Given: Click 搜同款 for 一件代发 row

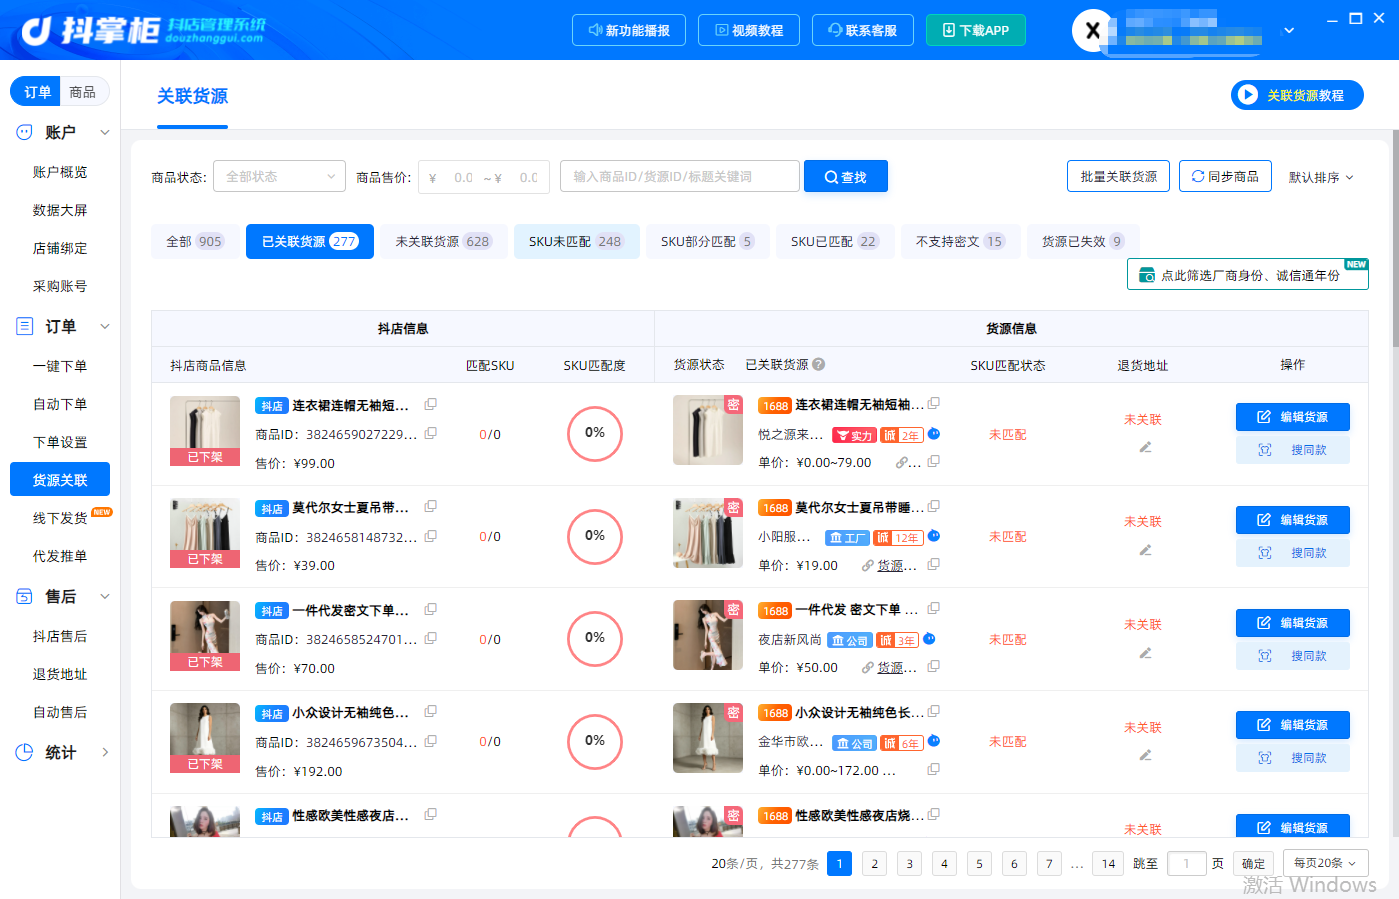Looking at the screenshot, I should (1293, 656).
